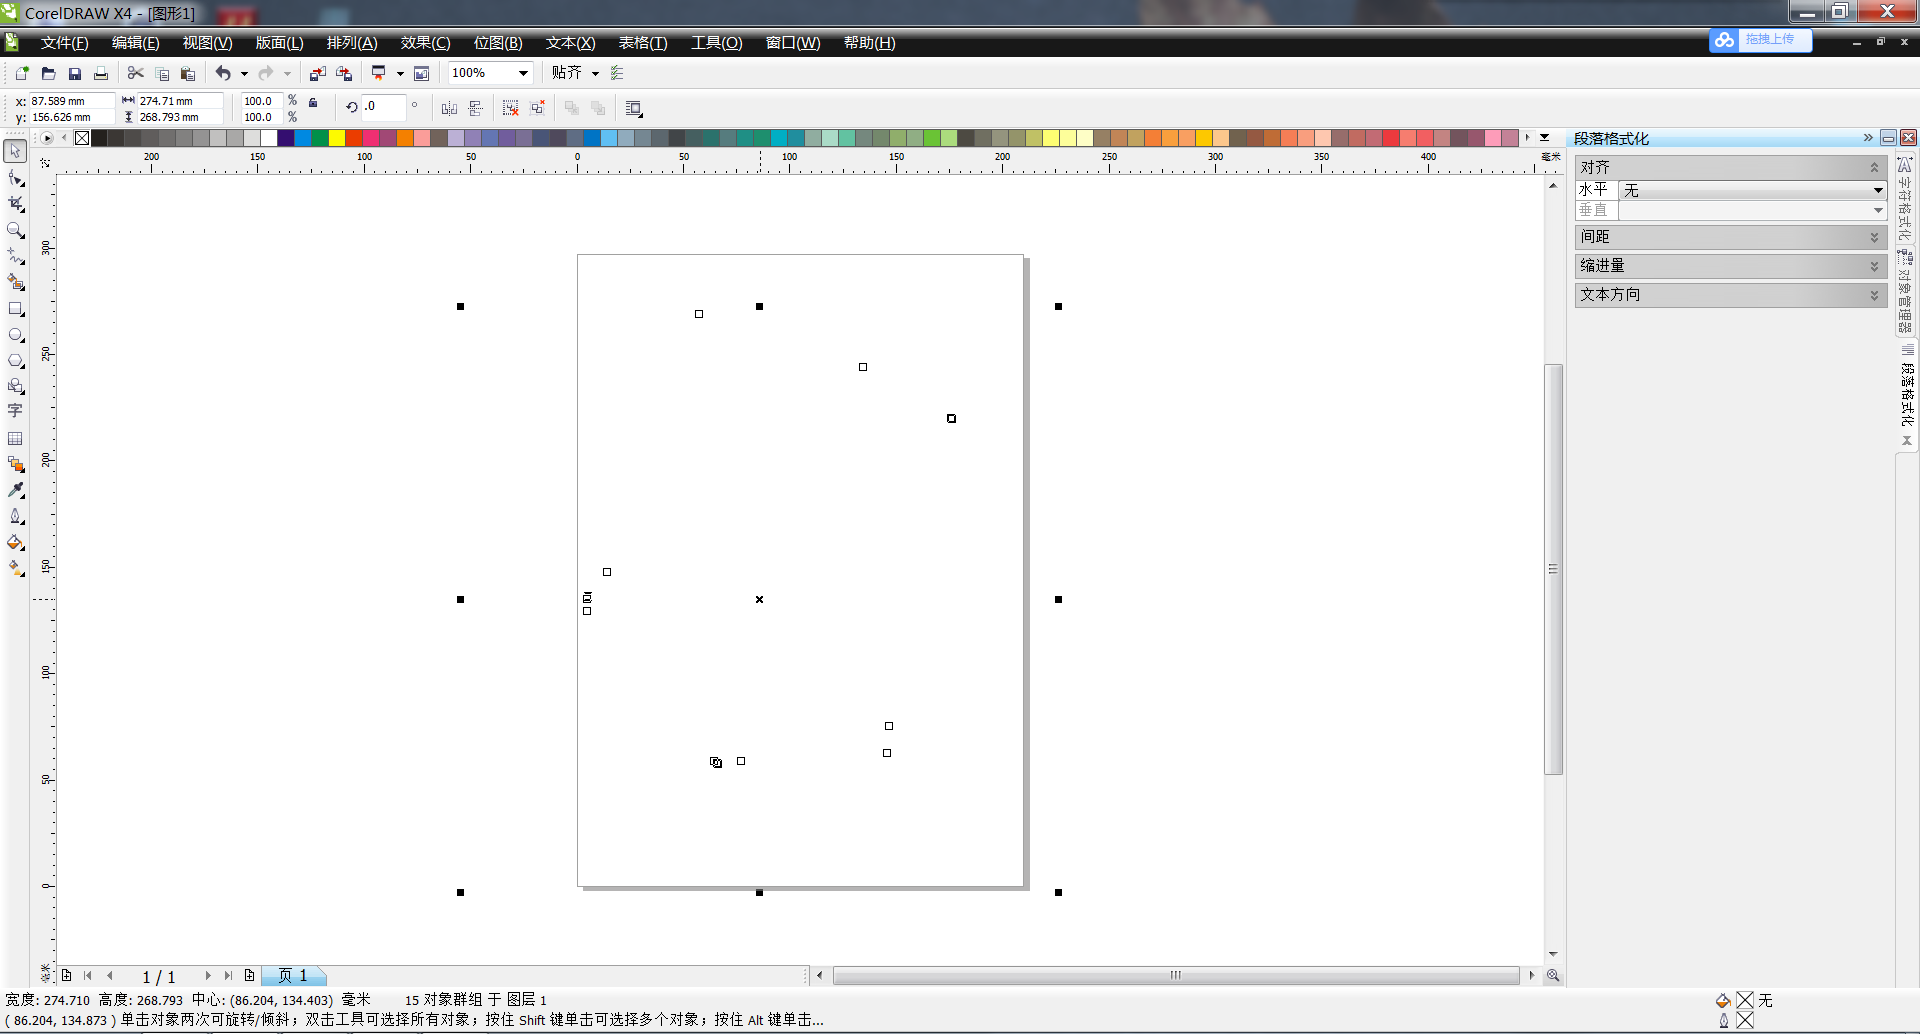Click the Mirror vertically button
Screen dimensions: 1920x1034
pos(476,108)
